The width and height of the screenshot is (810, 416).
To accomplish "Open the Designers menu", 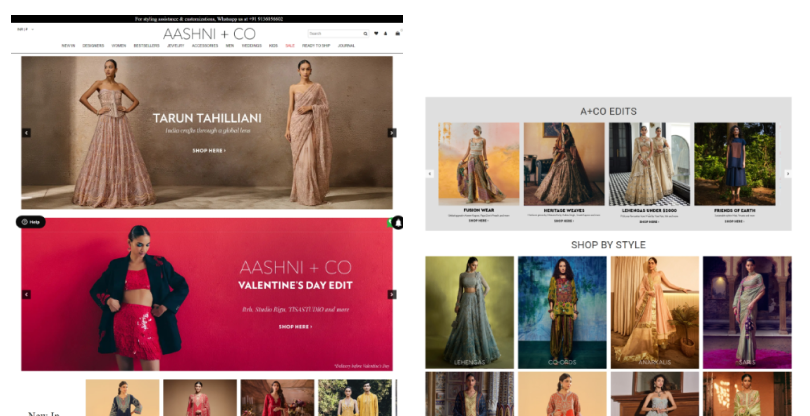I will [93, 46].
